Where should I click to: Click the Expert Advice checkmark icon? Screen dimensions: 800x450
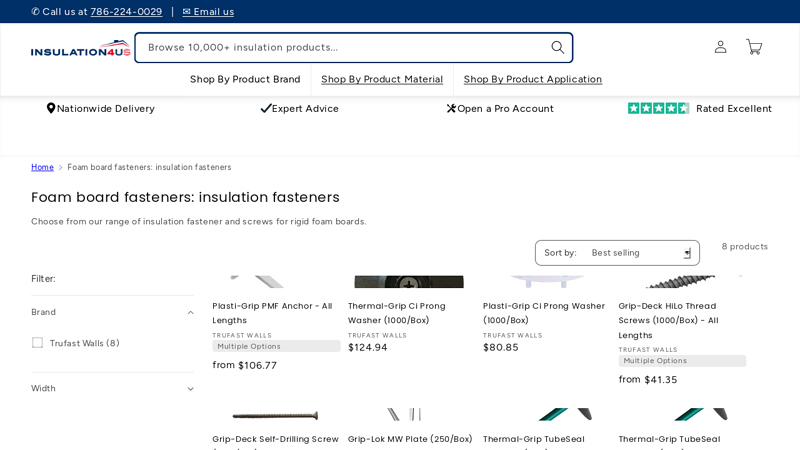click(266, 108)
